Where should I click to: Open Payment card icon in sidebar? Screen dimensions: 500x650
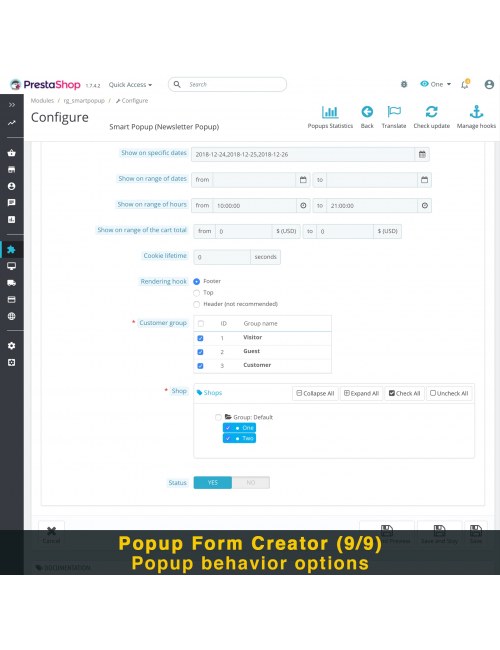[12, 300]
